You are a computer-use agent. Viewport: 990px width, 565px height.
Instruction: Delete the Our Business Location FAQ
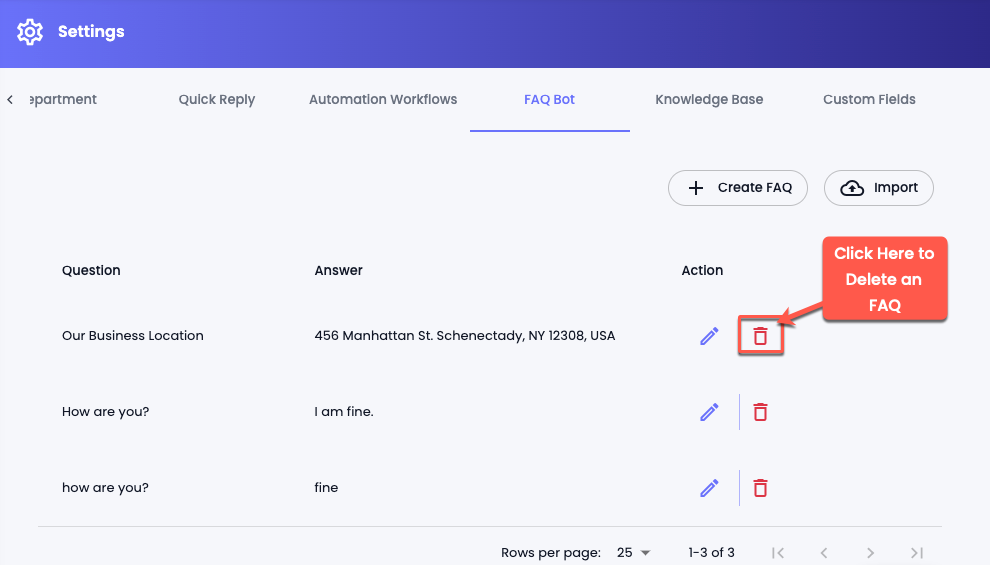coord(760,336)
